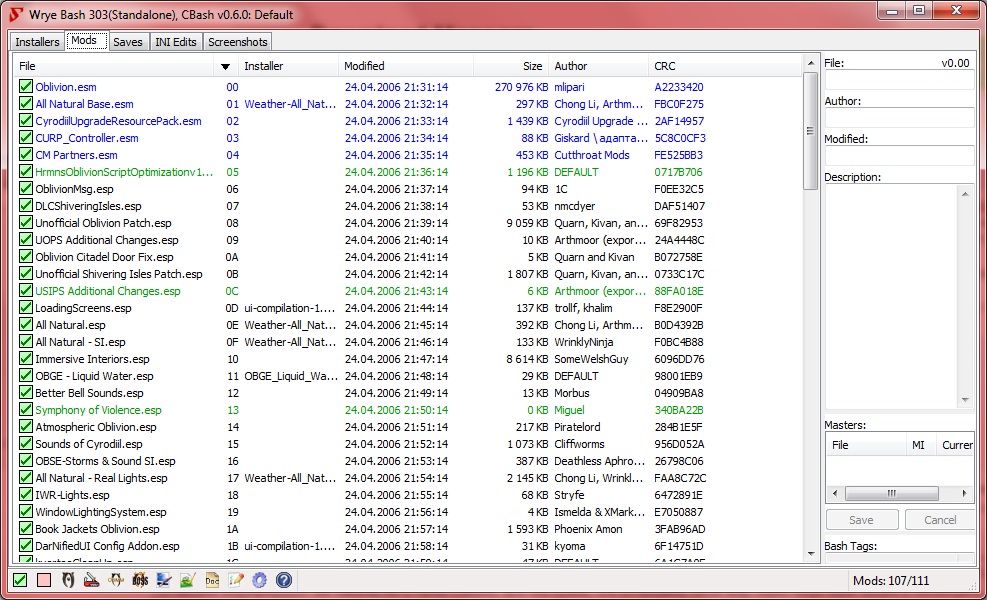The height and width of the screenshot is (600, 987).
Task: Launch Oblivion from the status bar icon
Action: (x=68, y=580)
